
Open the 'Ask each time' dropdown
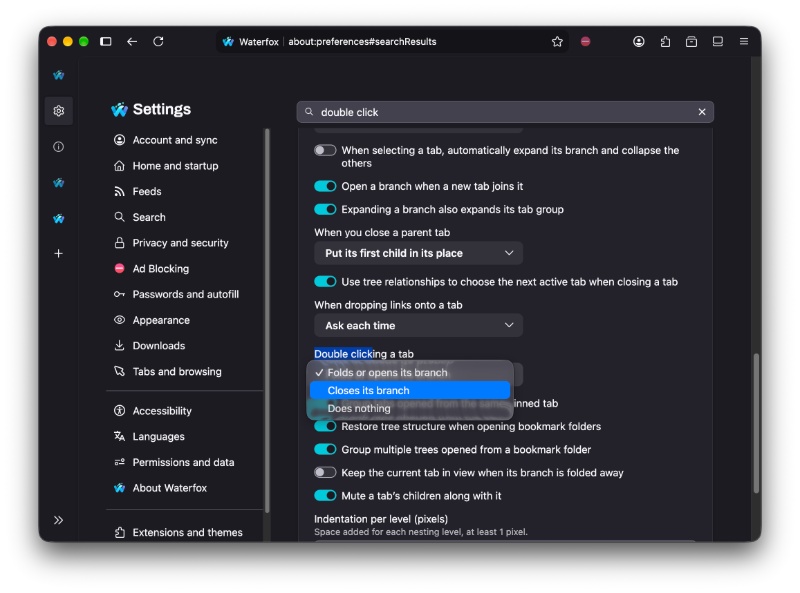418,326
